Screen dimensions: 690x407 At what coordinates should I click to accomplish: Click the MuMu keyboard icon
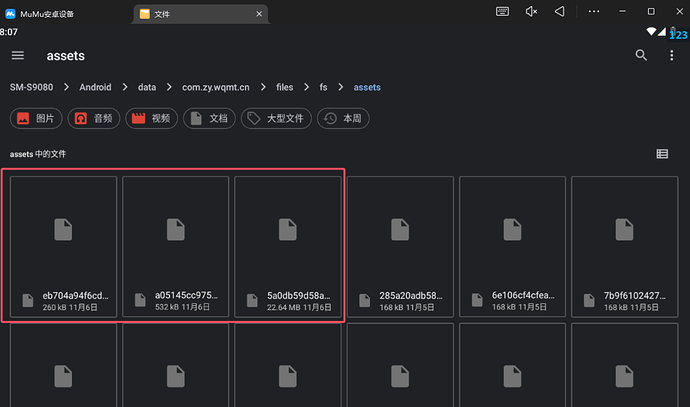pyautogui.click(x=503, y=12)
